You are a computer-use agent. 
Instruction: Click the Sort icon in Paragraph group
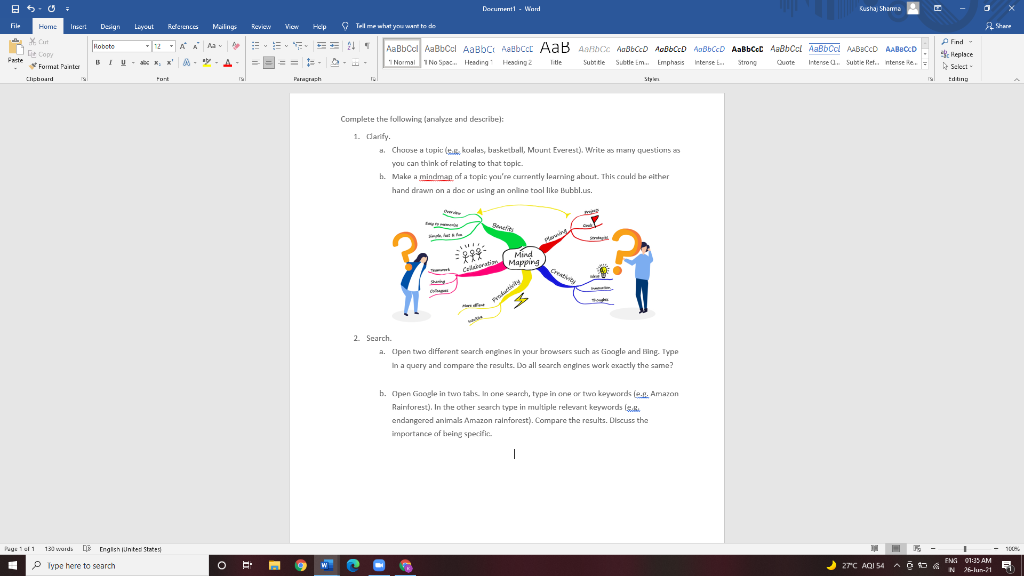point(351,46)
